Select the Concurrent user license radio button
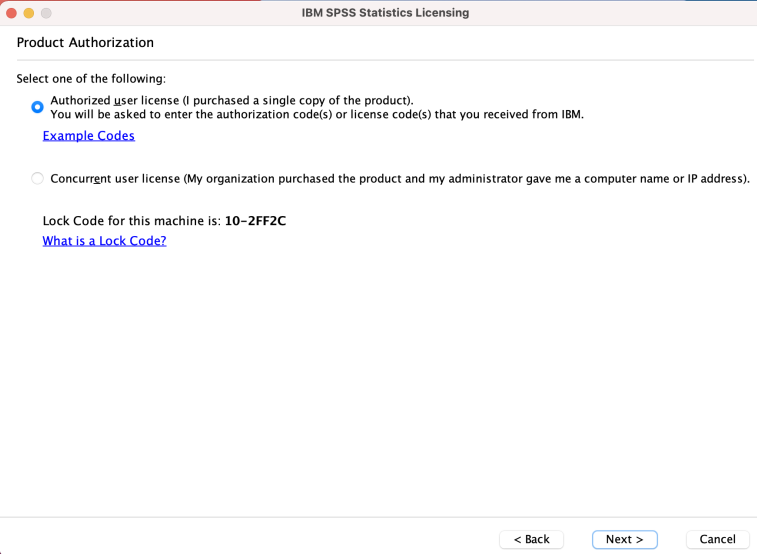Screen dimensions: 757x554 (37, 179)
